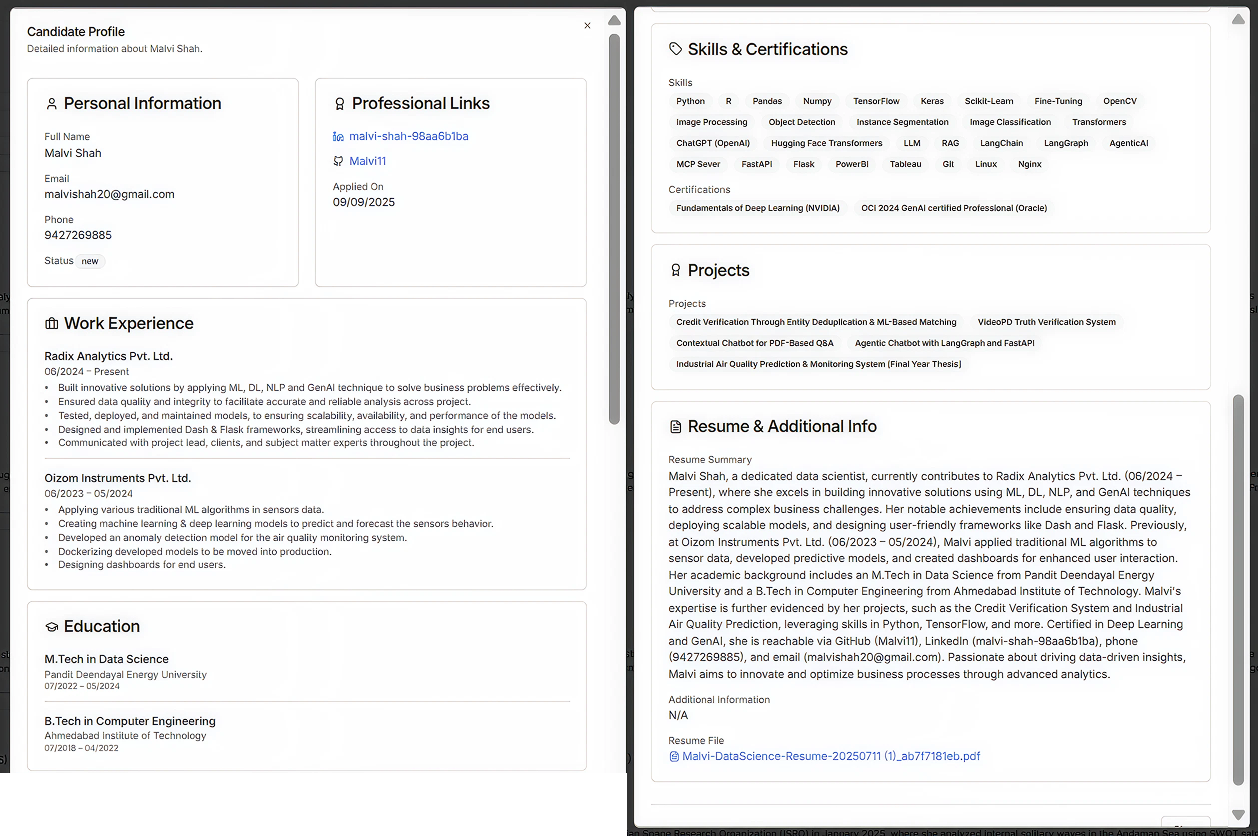Click the Professional Links section icon
Viewport: 1258px width, 836px height.
pyautogui.click(x=338, y=102)
